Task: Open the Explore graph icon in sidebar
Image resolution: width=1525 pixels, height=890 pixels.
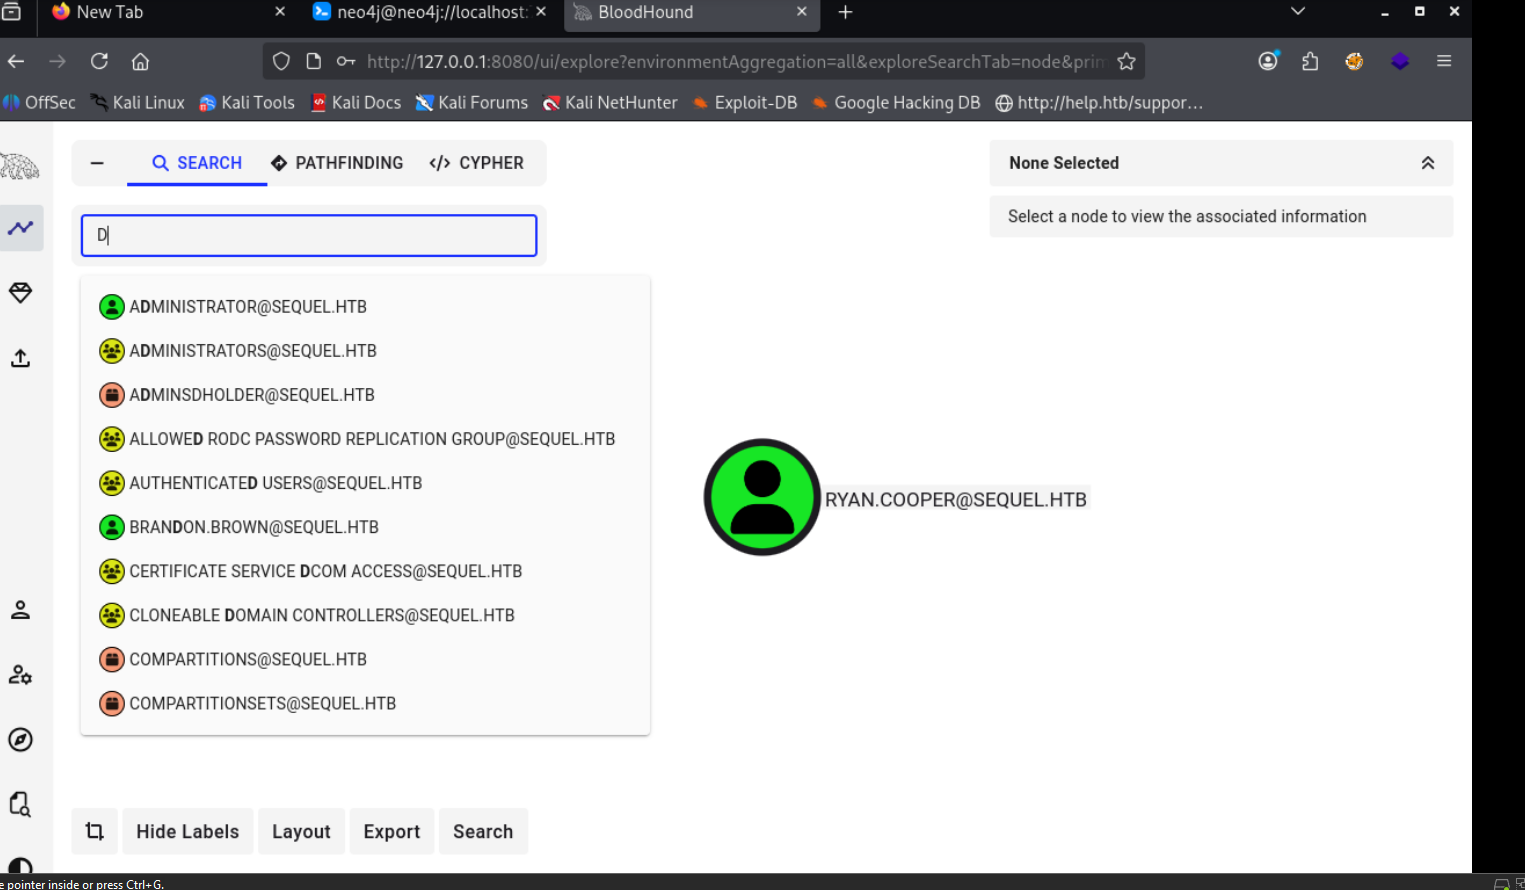Action: click(21, 228)
